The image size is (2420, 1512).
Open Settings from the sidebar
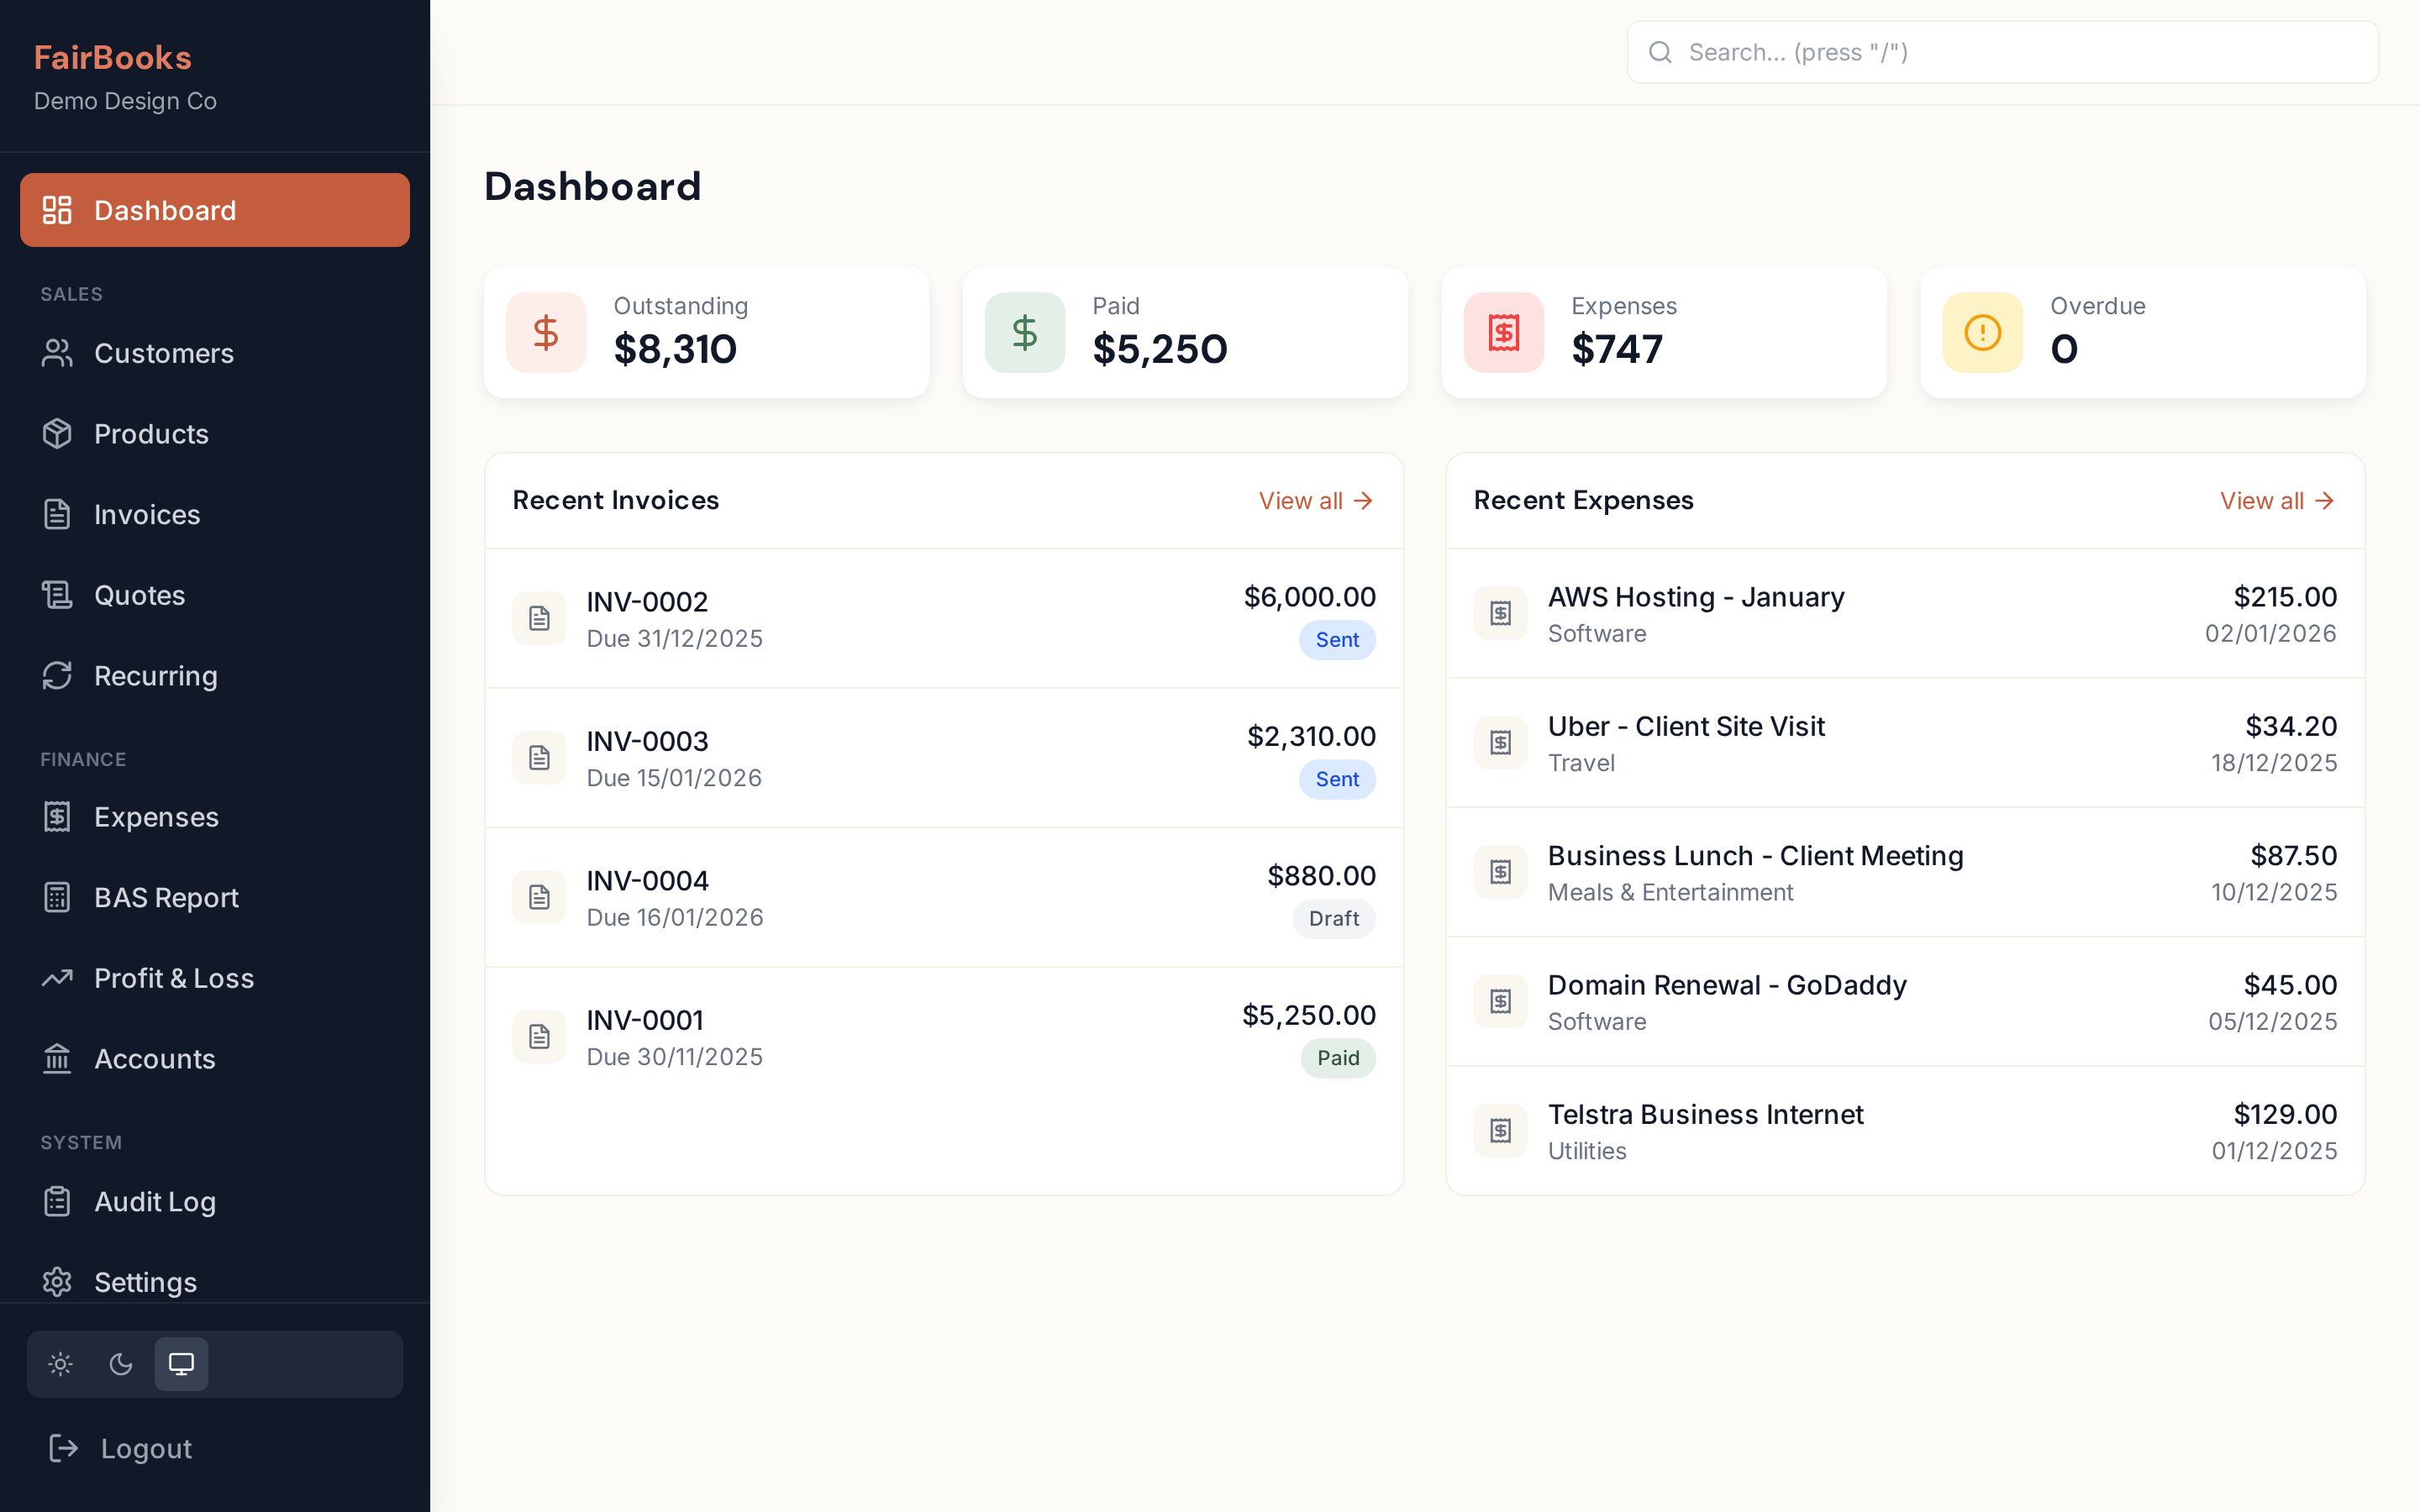pyautogui.click(x=145, y=1282)
